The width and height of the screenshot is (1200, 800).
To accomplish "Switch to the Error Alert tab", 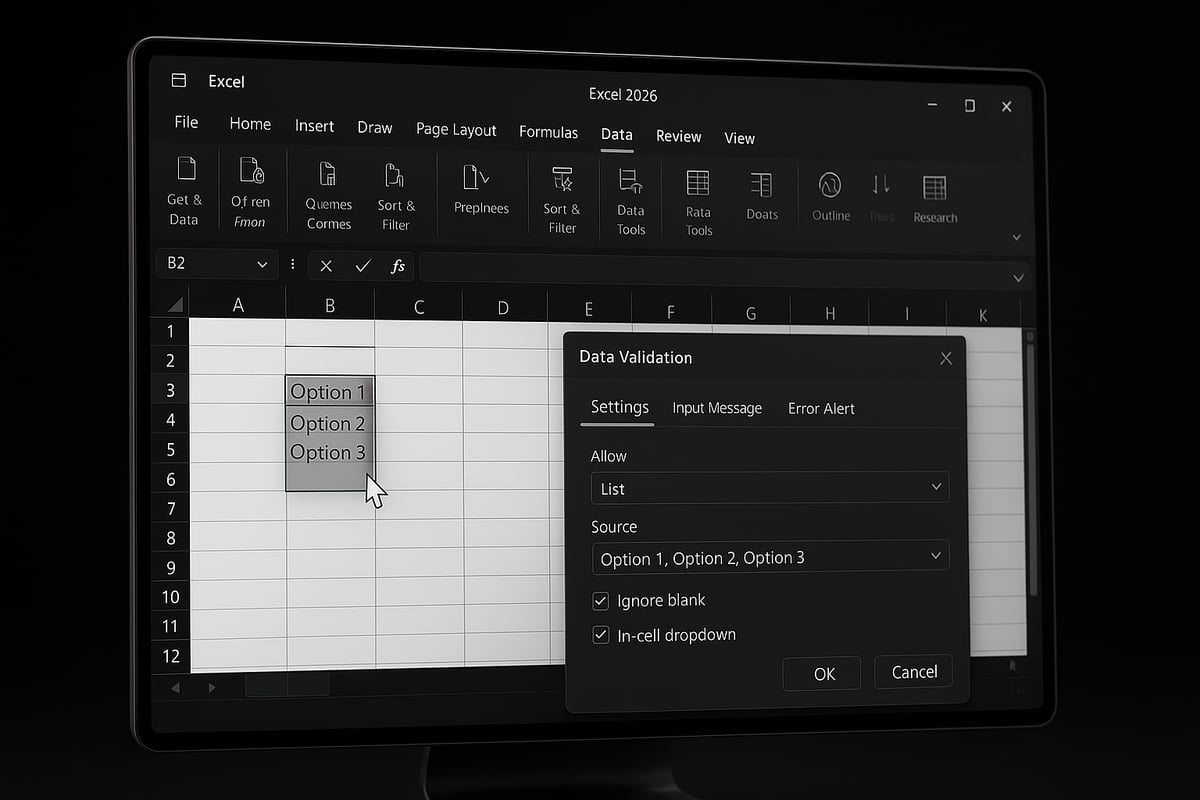I will [821, 408].
